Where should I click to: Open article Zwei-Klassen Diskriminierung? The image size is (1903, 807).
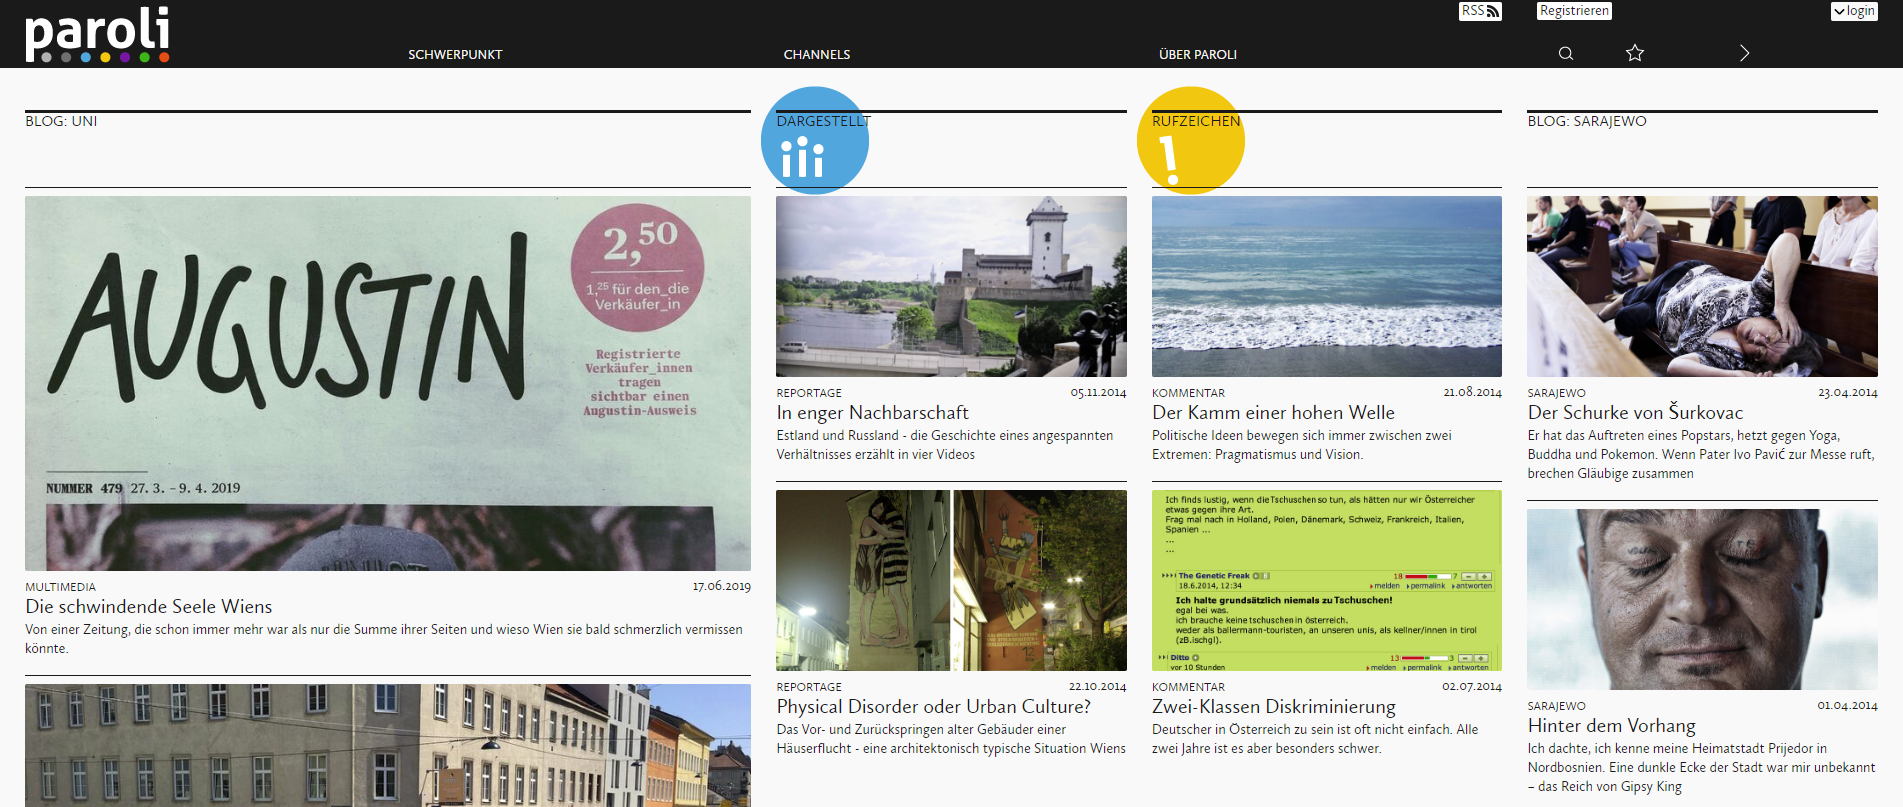pos(1274,707)
